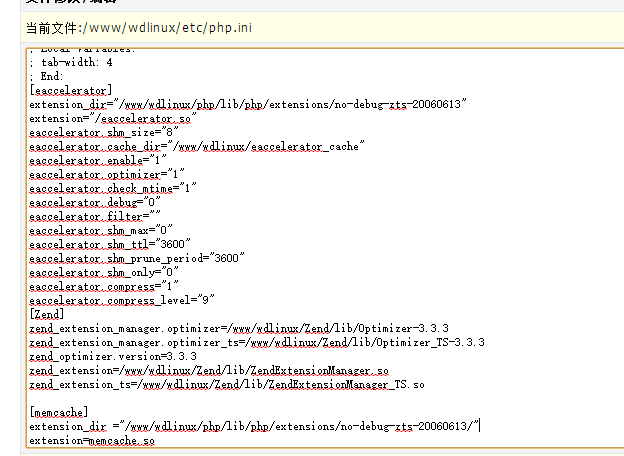The image size is (624, 456).
Task: Place cursor on eaccelerator.enable="1" line
Action: pos(97,159)
